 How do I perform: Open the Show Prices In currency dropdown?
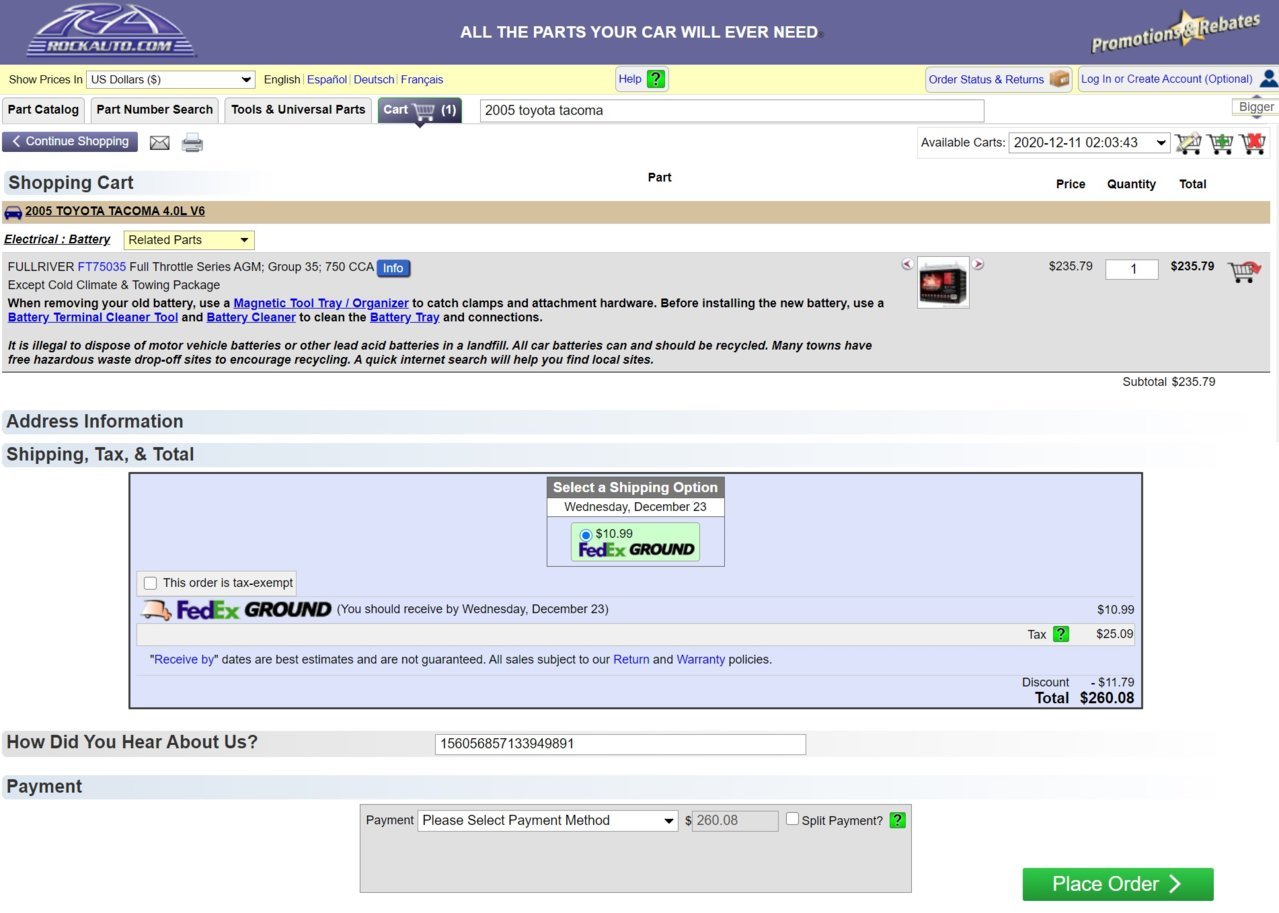pos(170,79)
